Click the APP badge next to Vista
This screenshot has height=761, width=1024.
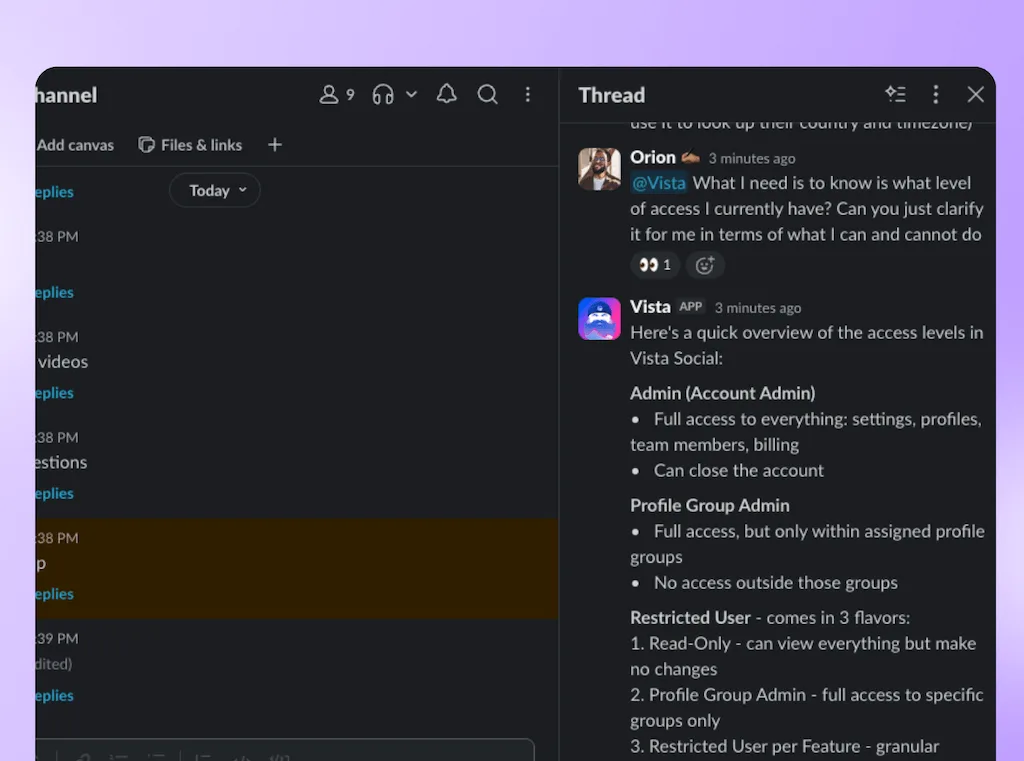tap(690, 306)
